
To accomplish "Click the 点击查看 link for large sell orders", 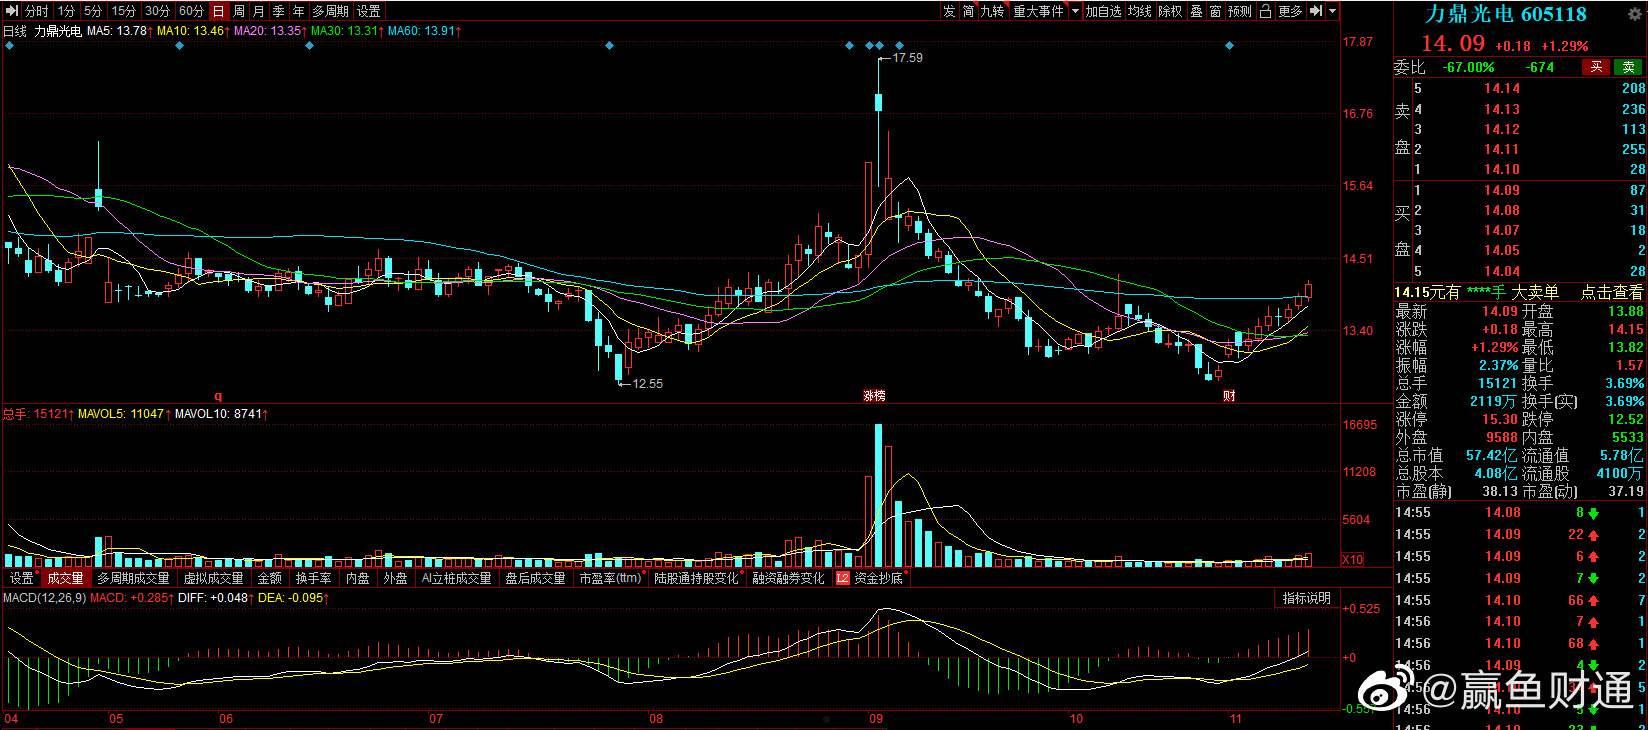I will 1612,292.
